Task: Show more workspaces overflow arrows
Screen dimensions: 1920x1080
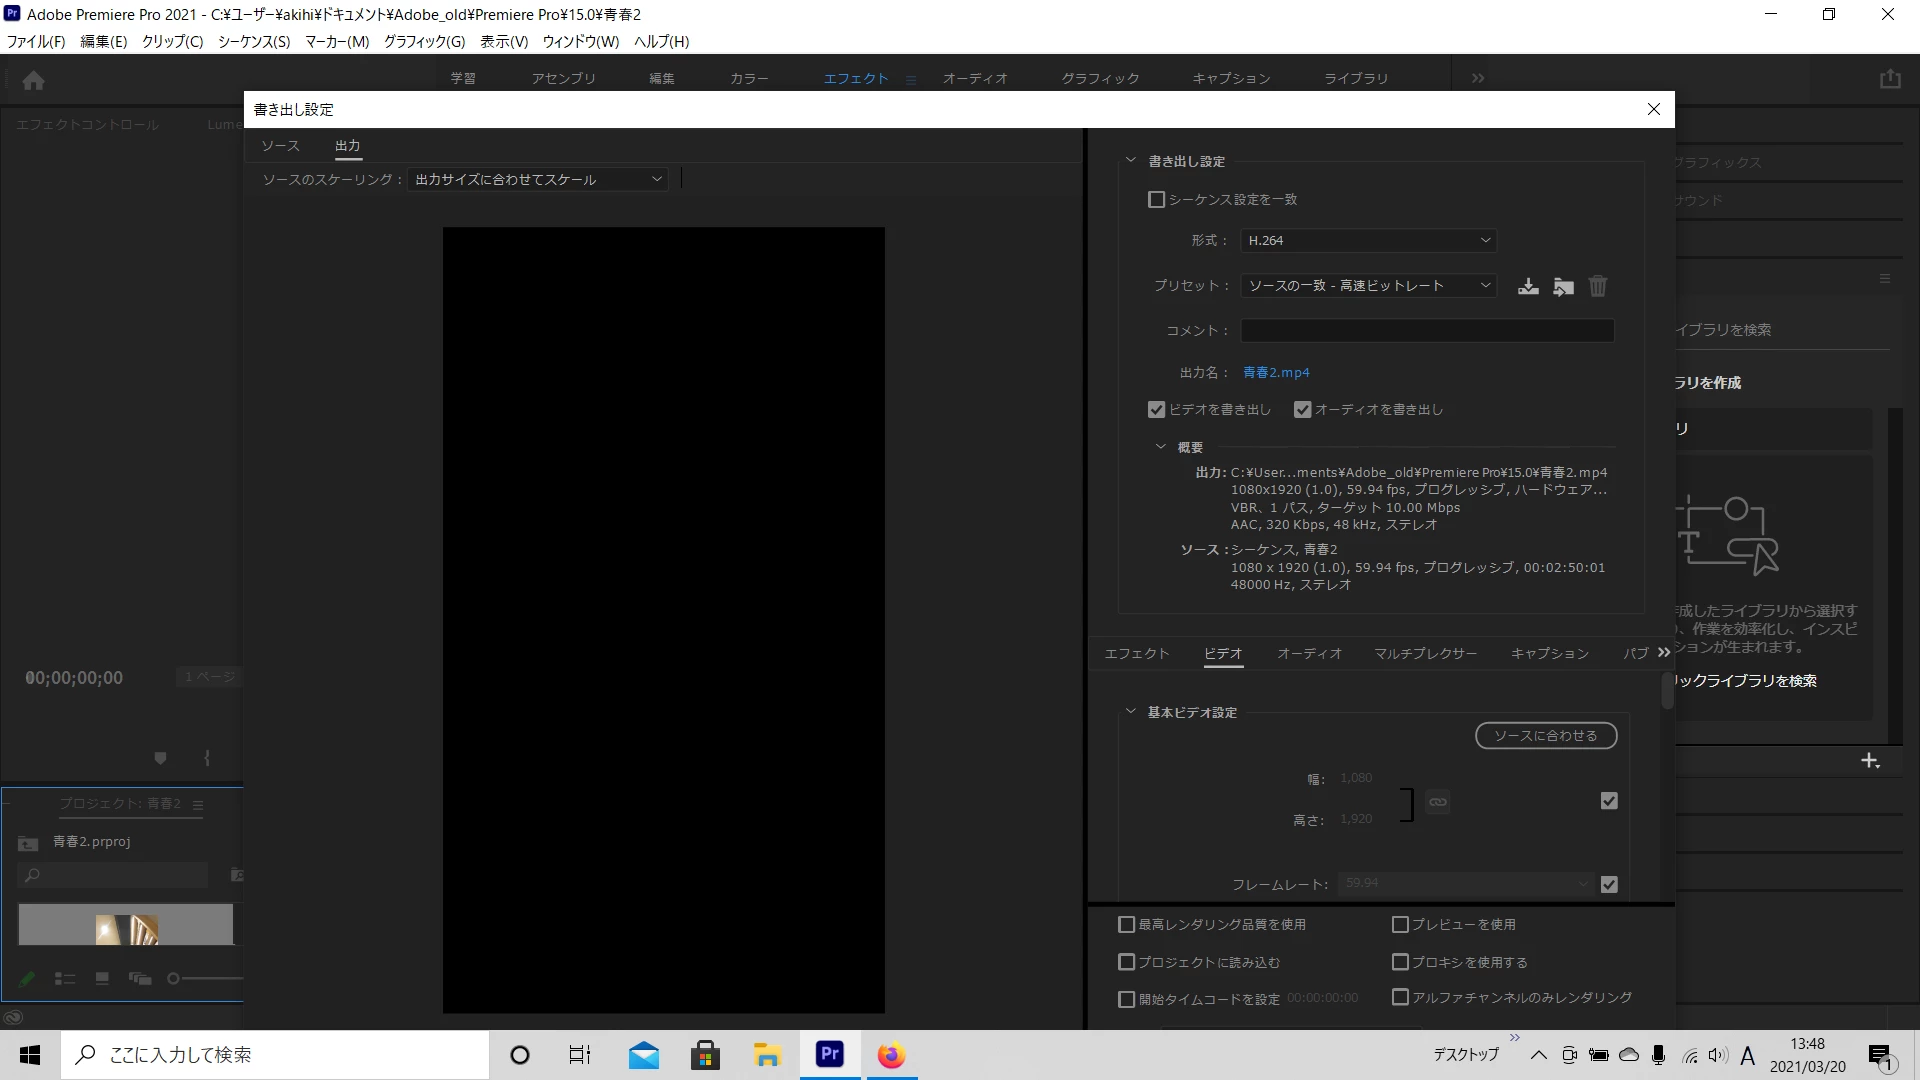Action: coord(1478,78)
